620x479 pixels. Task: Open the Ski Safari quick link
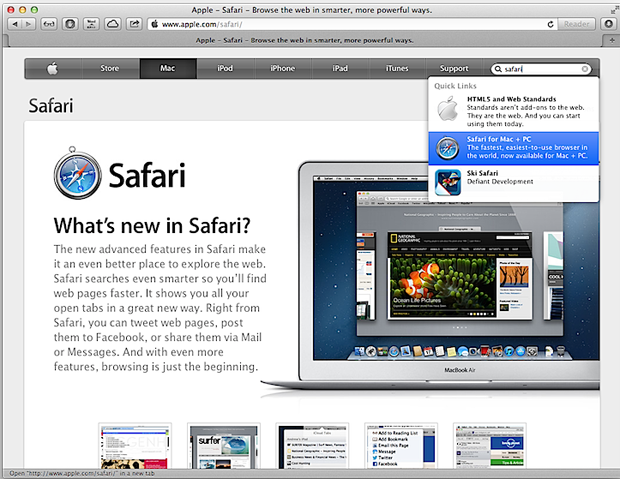[x=513, y=182]
